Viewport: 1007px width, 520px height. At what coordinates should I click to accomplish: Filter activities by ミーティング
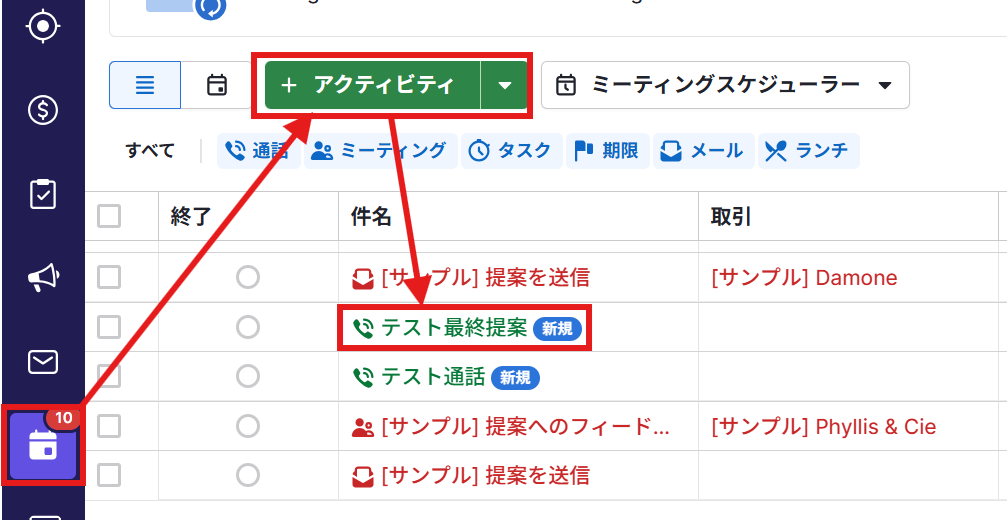[x=380, y=151]
